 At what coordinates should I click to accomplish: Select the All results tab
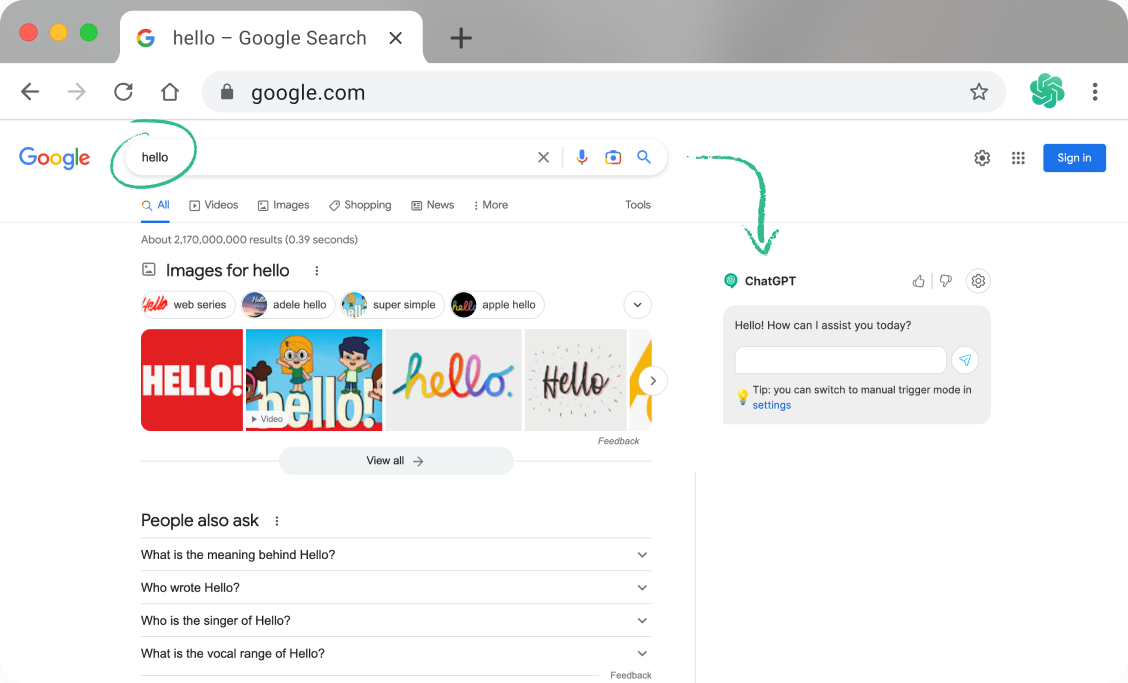pos(156,205)
